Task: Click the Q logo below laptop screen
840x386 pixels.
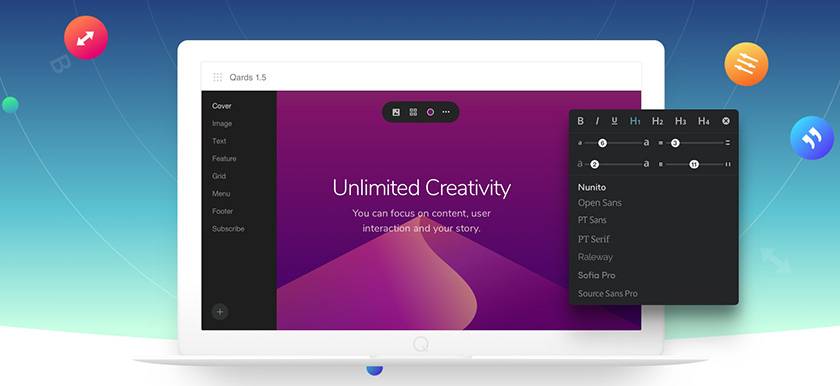Action: (421, 344)
